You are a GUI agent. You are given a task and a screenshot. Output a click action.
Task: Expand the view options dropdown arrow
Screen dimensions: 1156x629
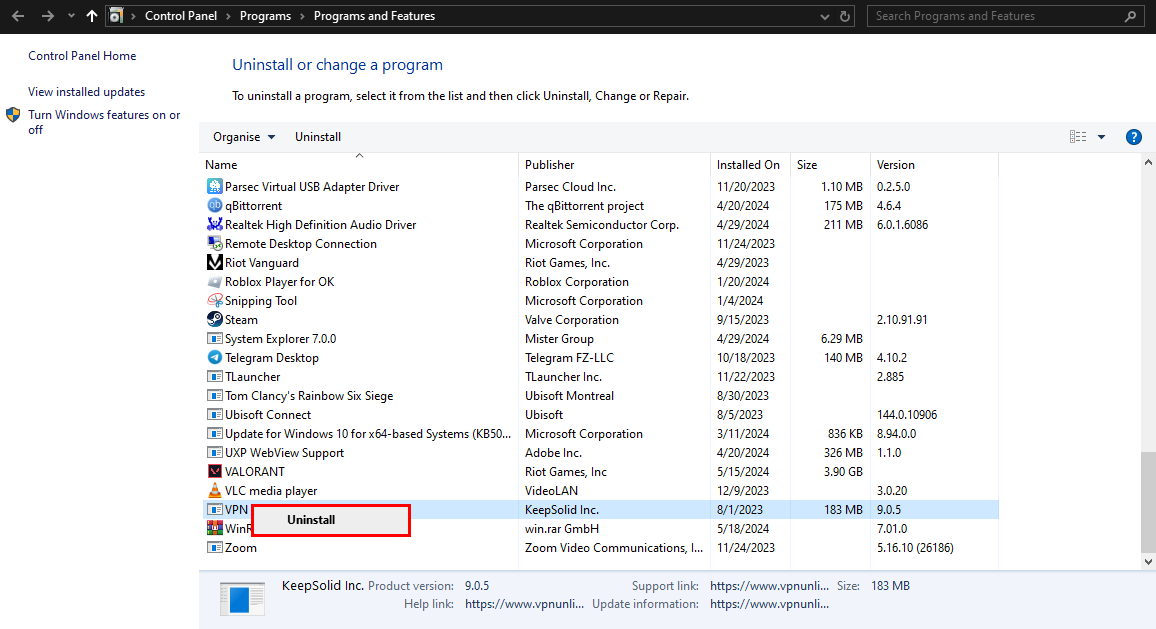click(1101, 137)
